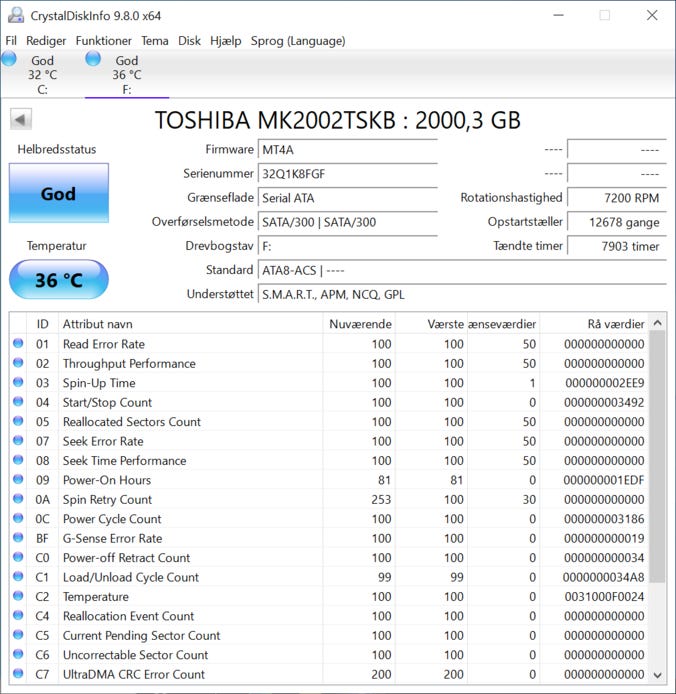Screen dimensions: 676x694
Task: Click the status orb for Read Error Rate
Action: [18, 344]
